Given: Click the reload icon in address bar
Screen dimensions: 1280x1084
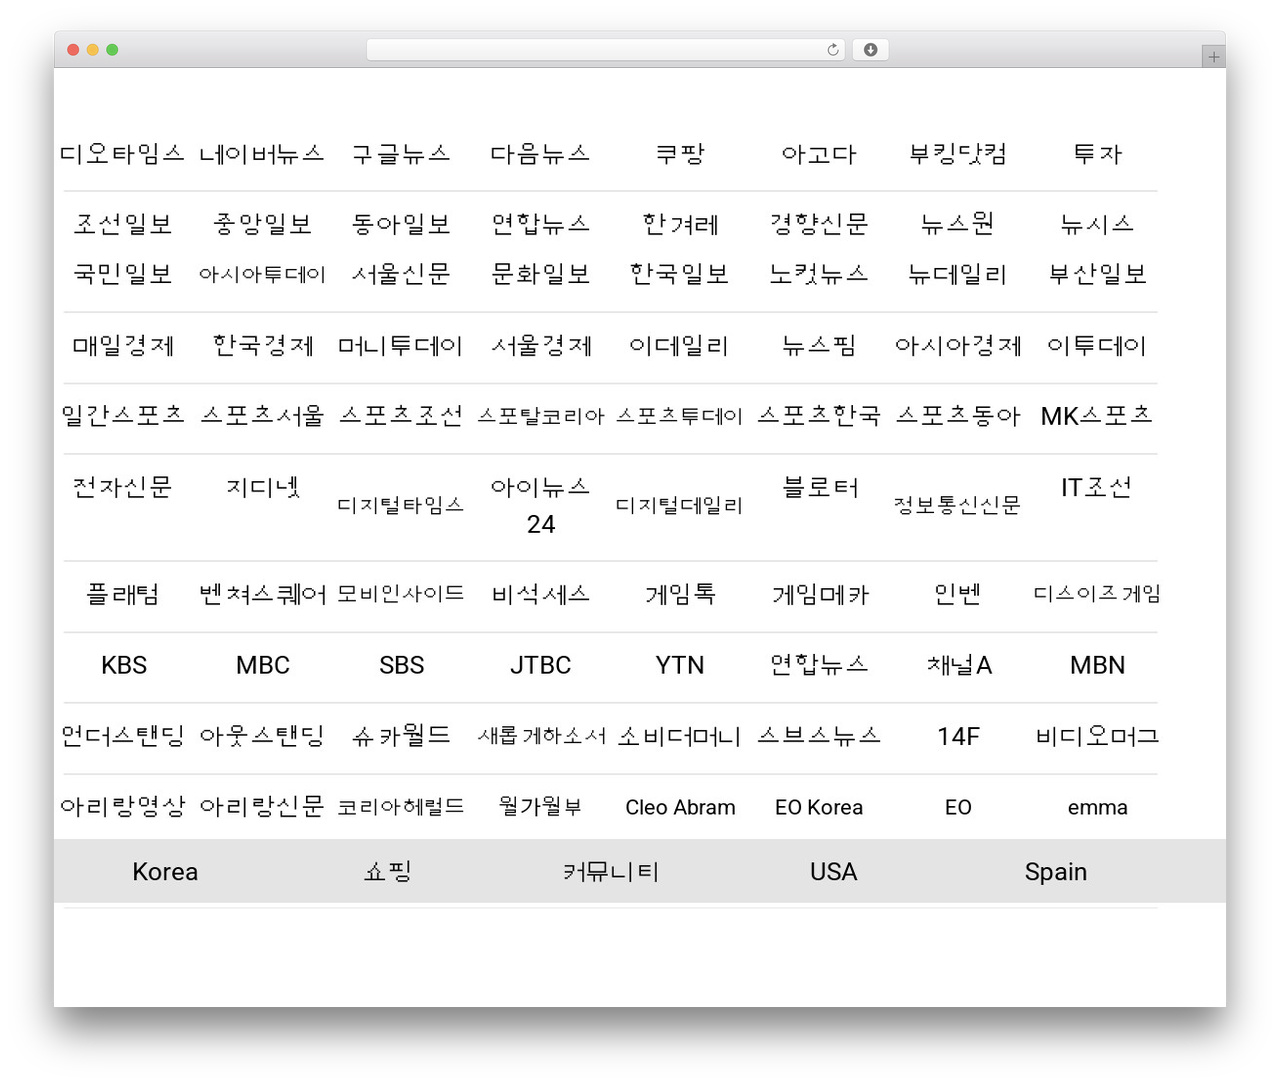Looking at the screenshot, I should (833, 50).
